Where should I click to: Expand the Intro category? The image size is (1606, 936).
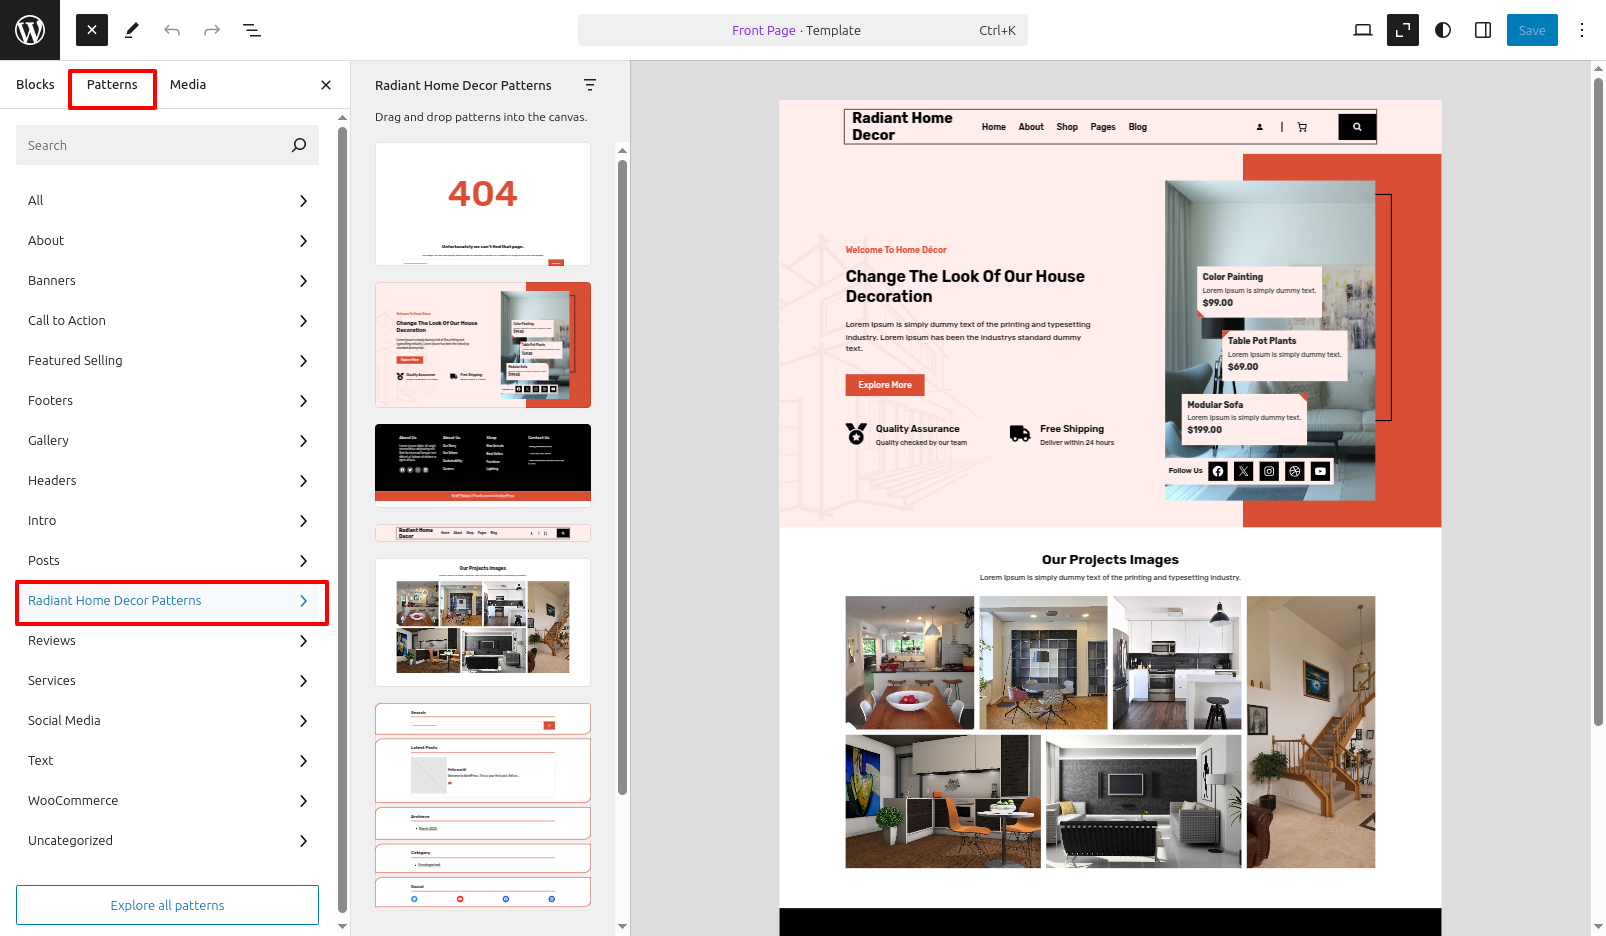pos(167,521)
